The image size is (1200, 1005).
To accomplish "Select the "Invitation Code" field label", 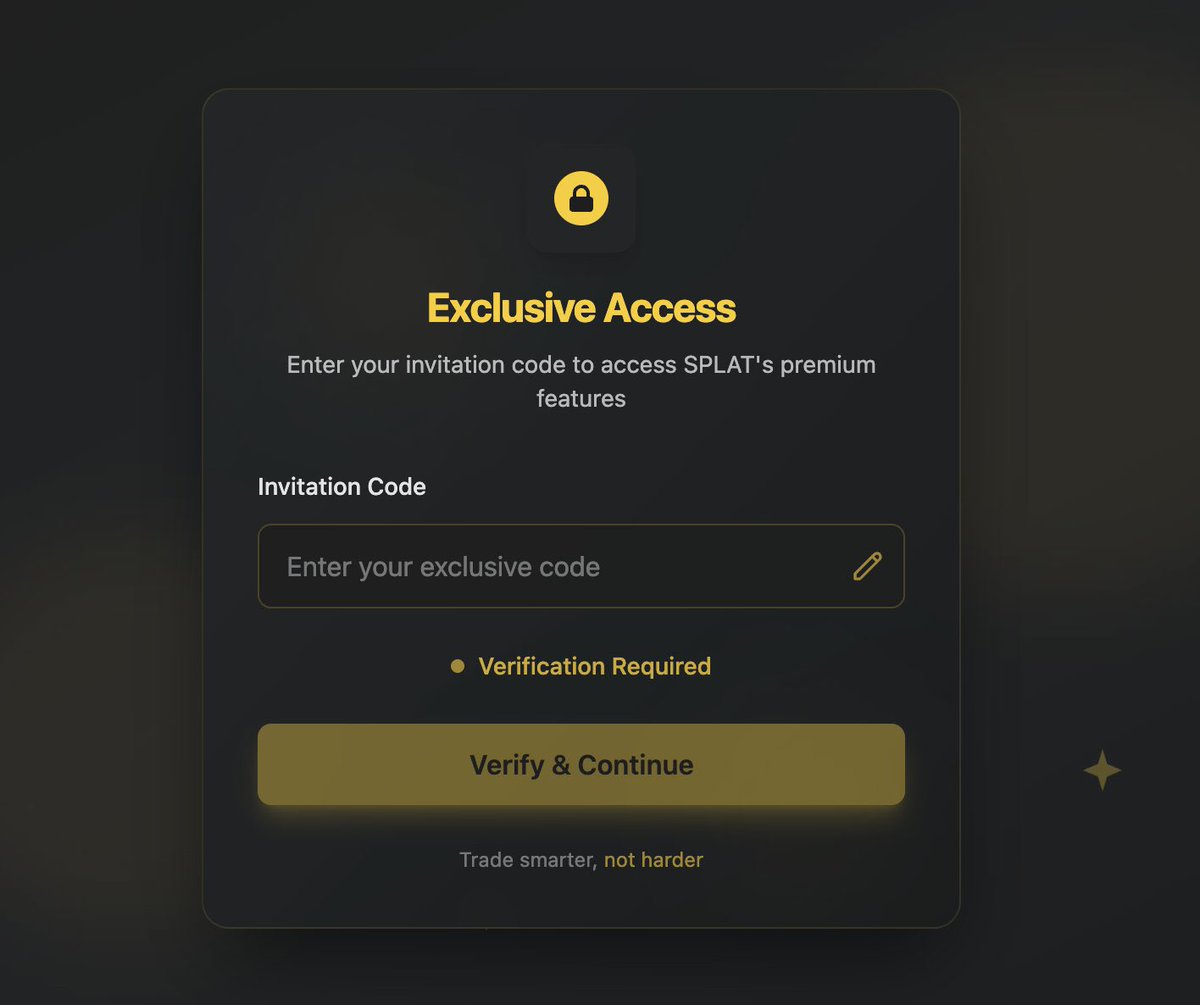I will 342,487.
